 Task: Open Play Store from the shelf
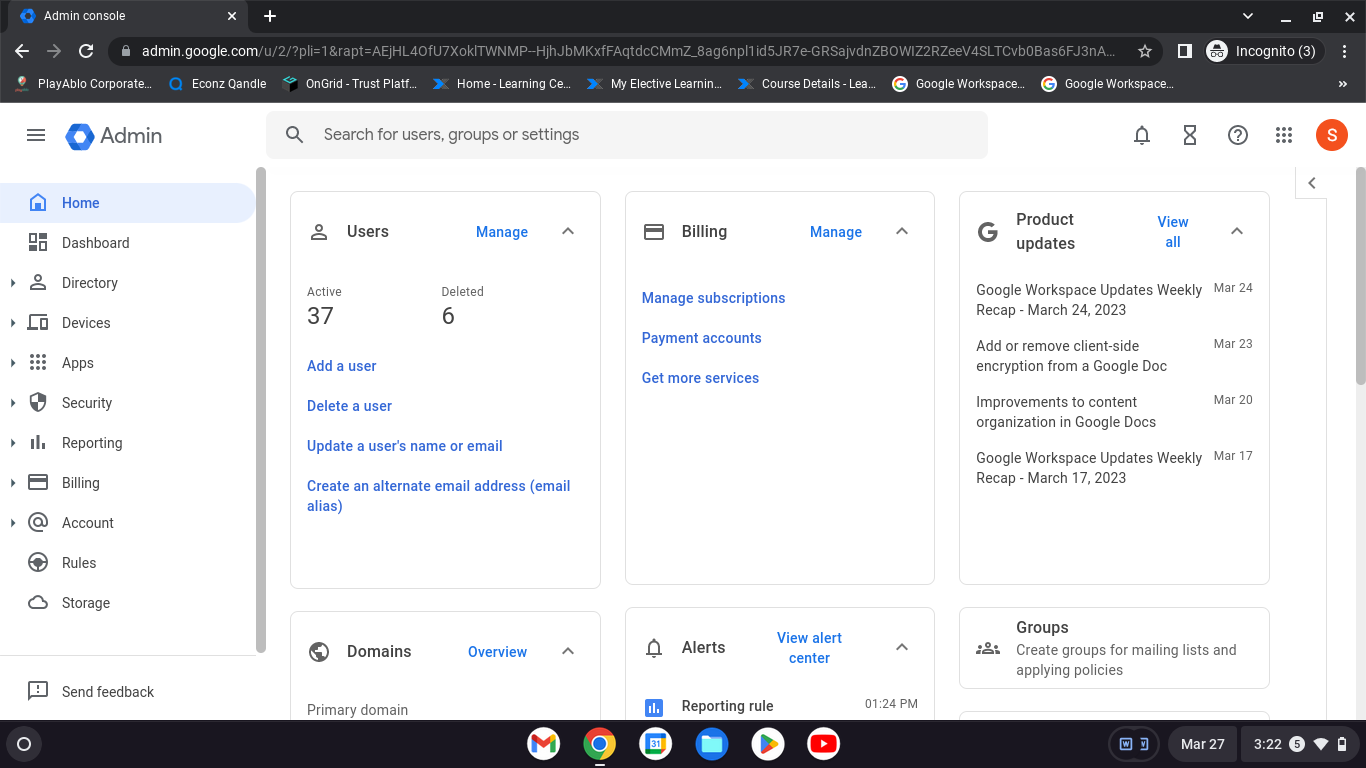click(x=768, y=744)
